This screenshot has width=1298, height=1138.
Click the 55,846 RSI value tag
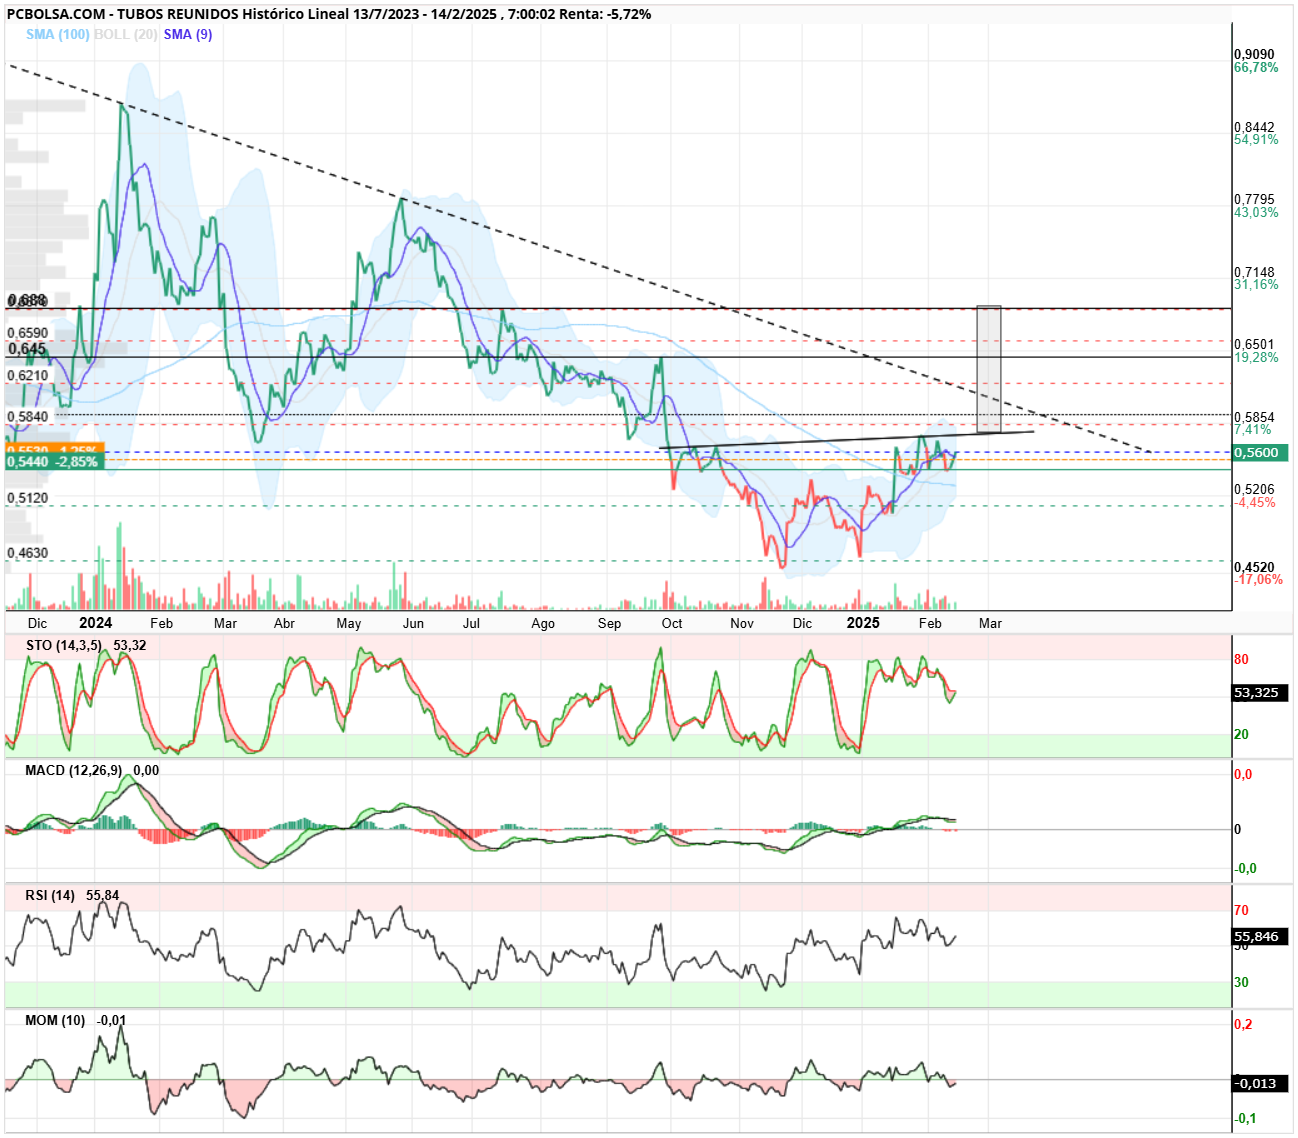point(1261,937)
